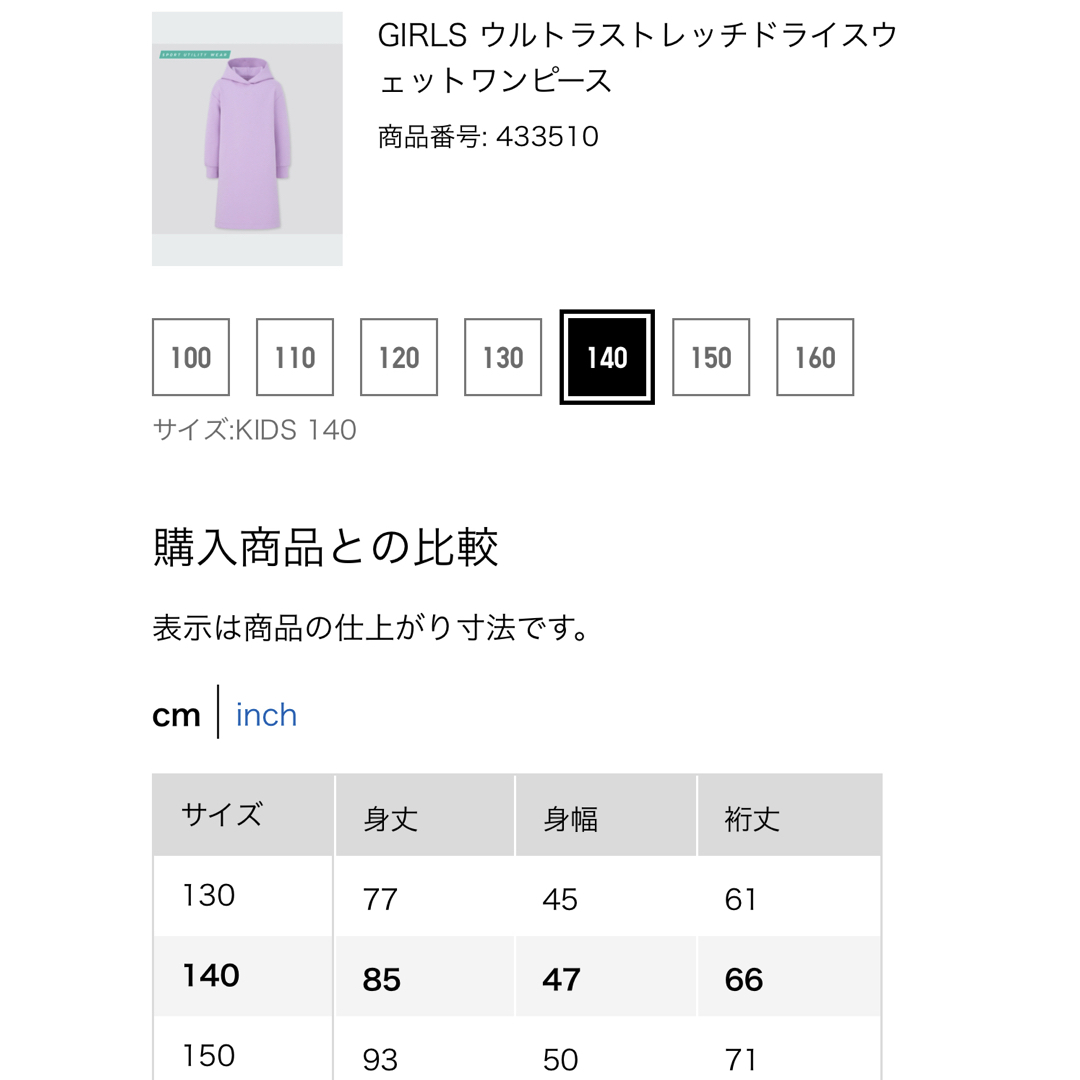This screenshot has width=1080, height=1080.
Task: Click the 購入商品との比較 heading
Action: [x=325, y=548]
